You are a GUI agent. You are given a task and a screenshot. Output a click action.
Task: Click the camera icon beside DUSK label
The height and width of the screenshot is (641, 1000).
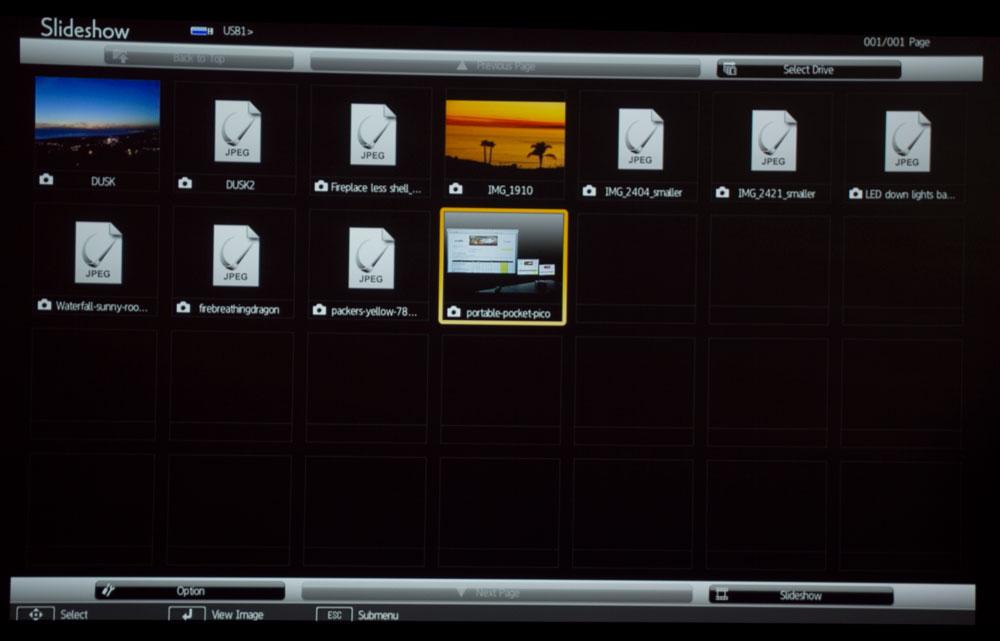coord(46,179)
